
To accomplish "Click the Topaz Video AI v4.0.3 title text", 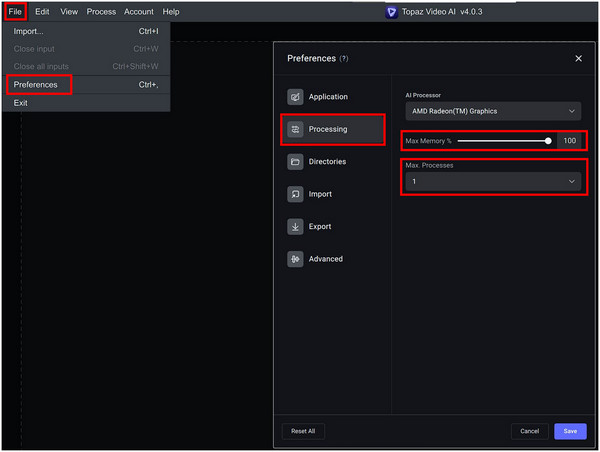I will (x=442, y=12).
